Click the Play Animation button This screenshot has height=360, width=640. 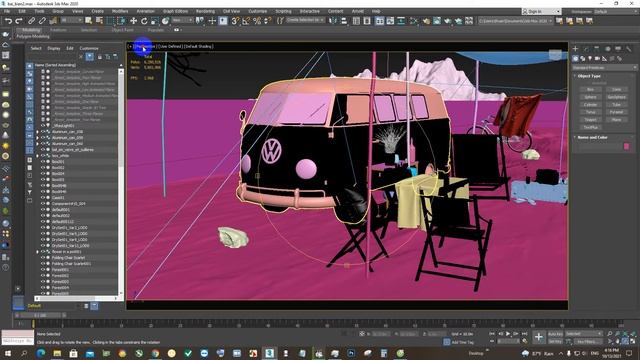pyautogui.click(x=508, y=334)
